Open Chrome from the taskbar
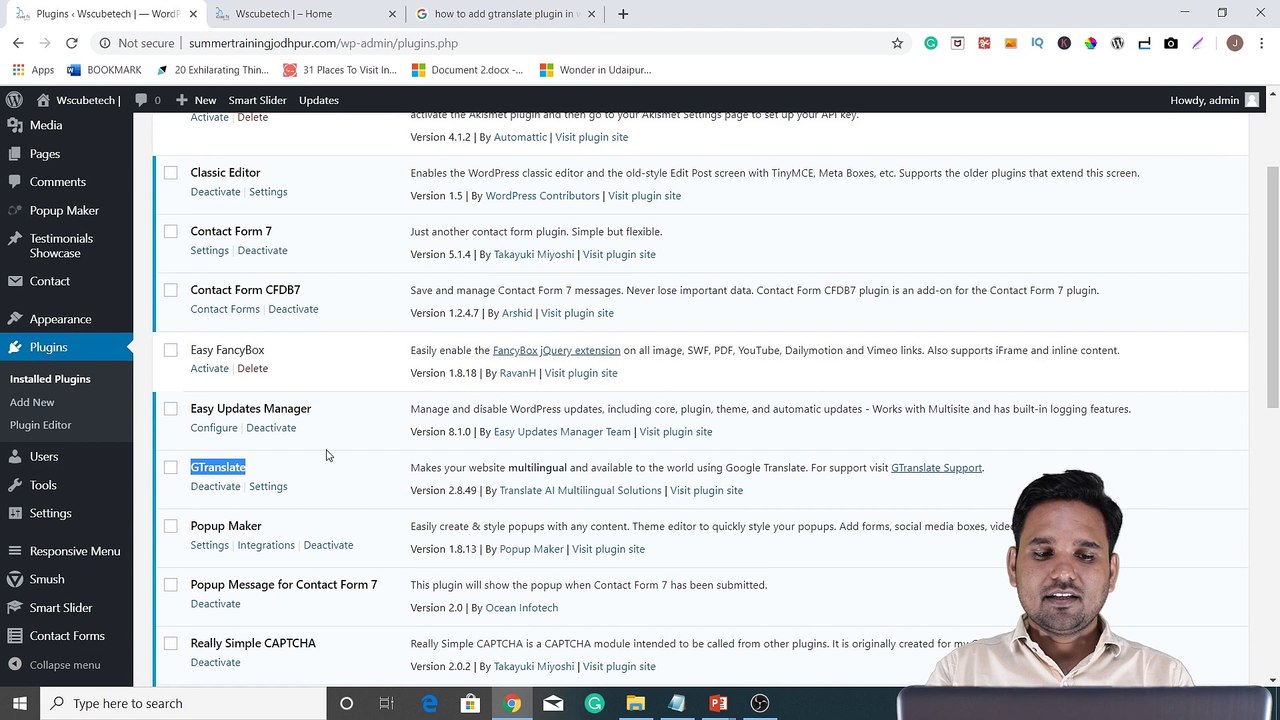Viewport: 1280px width, 720px height. (x=512, y=704)
